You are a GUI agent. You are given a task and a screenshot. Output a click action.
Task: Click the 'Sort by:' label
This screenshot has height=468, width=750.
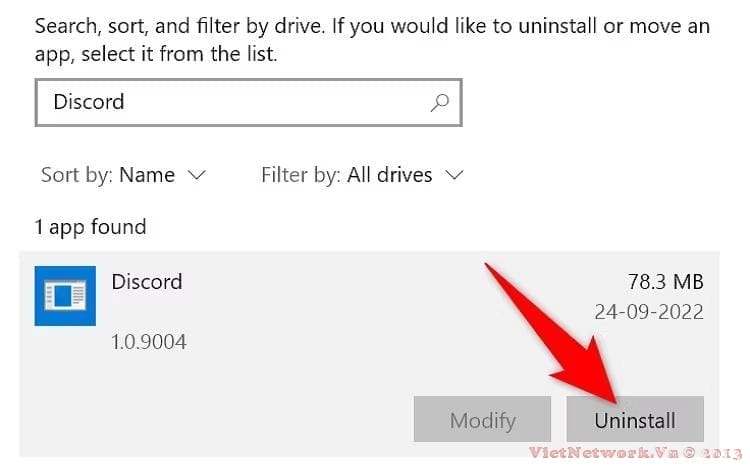pyautogui.click(x=76, y=175)
